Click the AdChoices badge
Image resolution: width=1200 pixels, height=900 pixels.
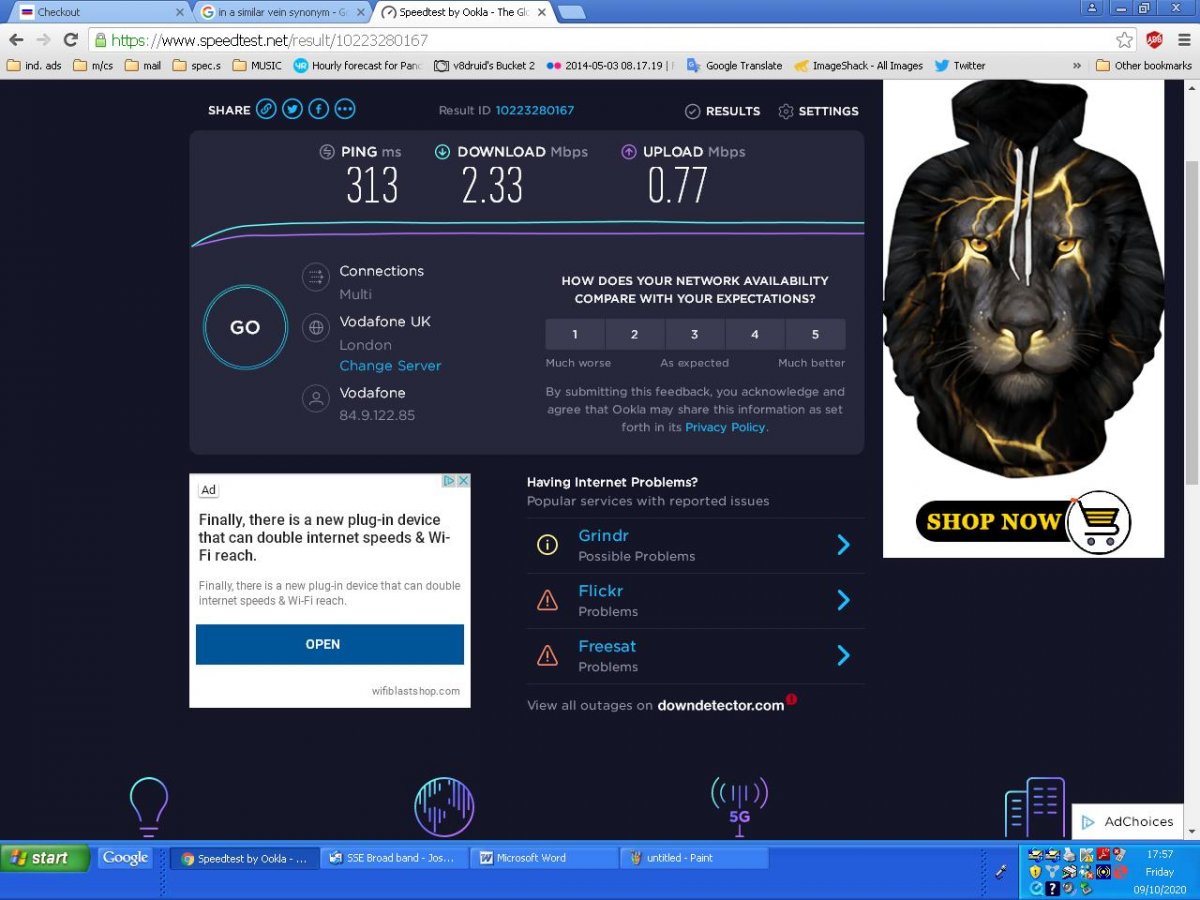pos(1127,821)
